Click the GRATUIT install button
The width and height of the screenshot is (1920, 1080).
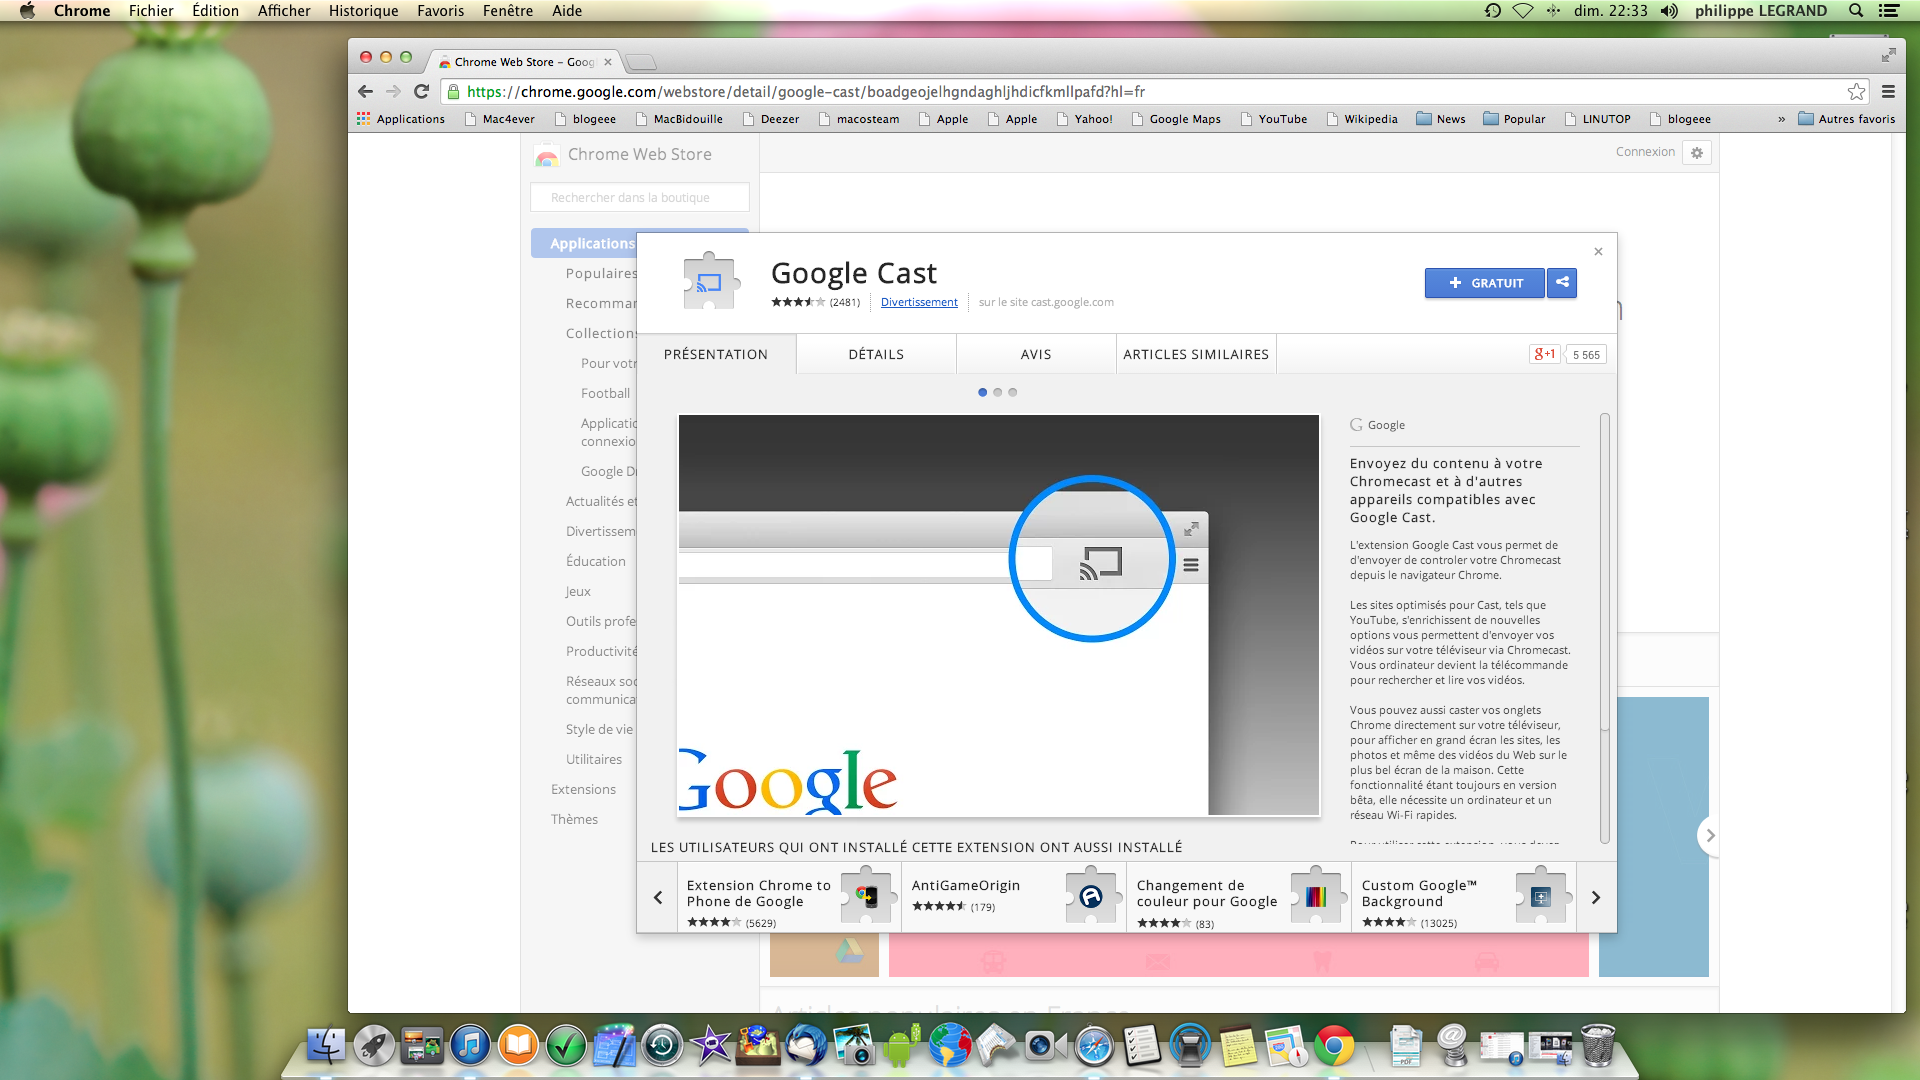tap(1485, 283)
